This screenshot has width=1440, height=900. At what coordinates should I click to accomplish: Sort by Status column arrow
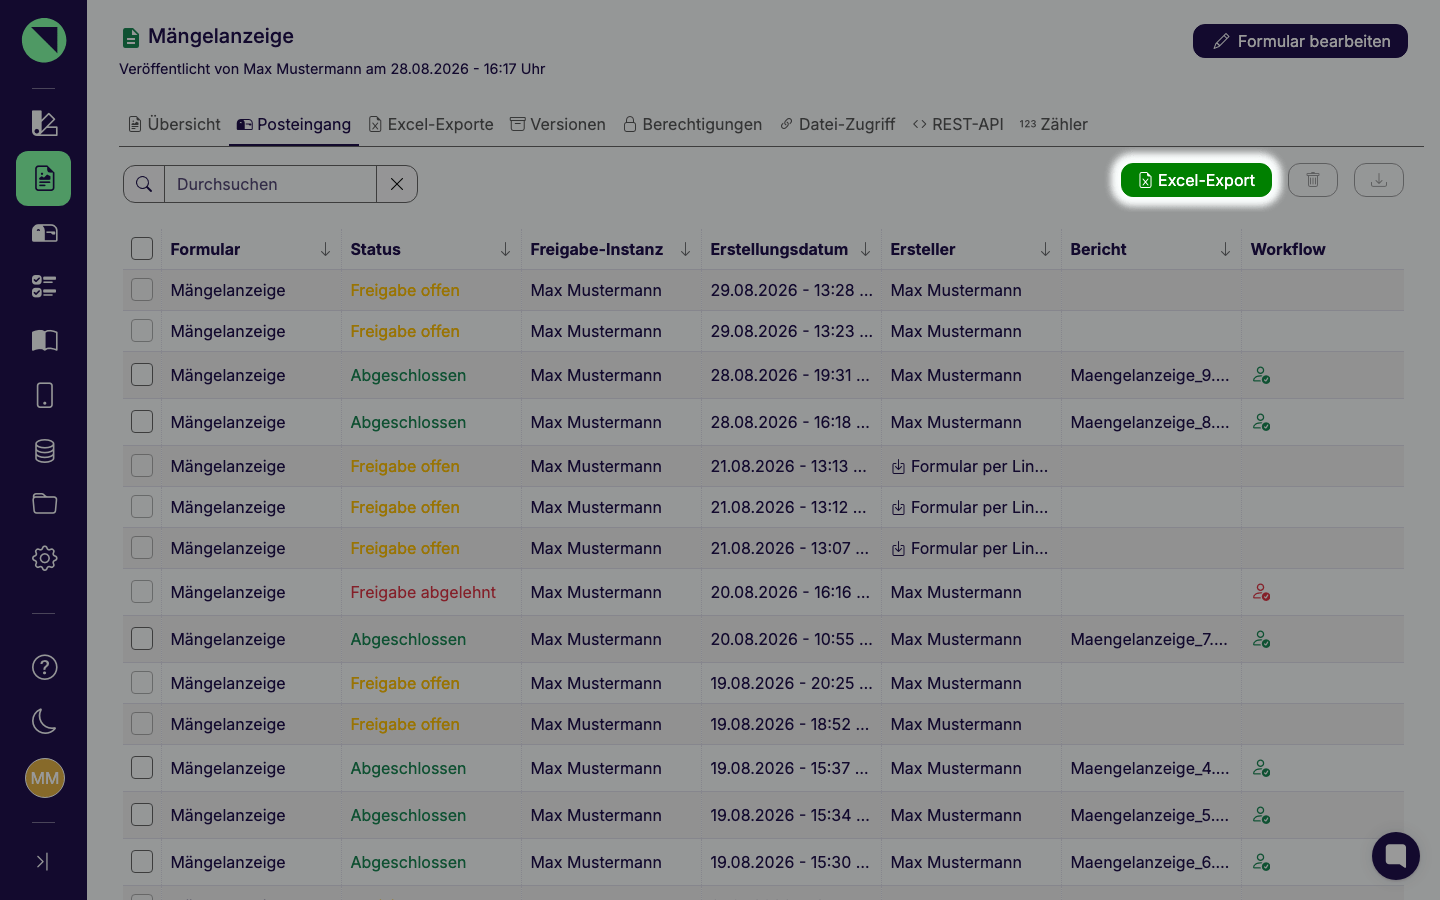pyautogui.click(x=505, y=249)
